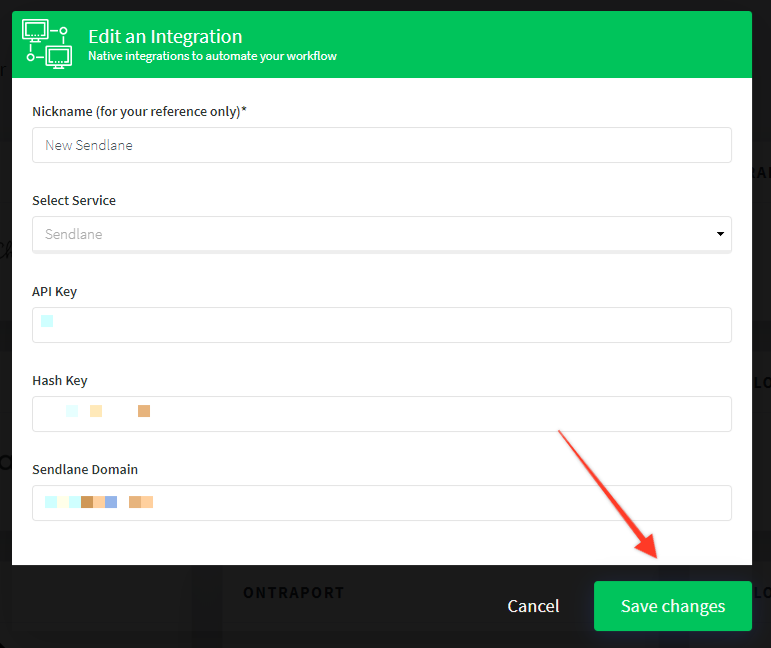Click the 'Hash Key' label

(60, 381)
